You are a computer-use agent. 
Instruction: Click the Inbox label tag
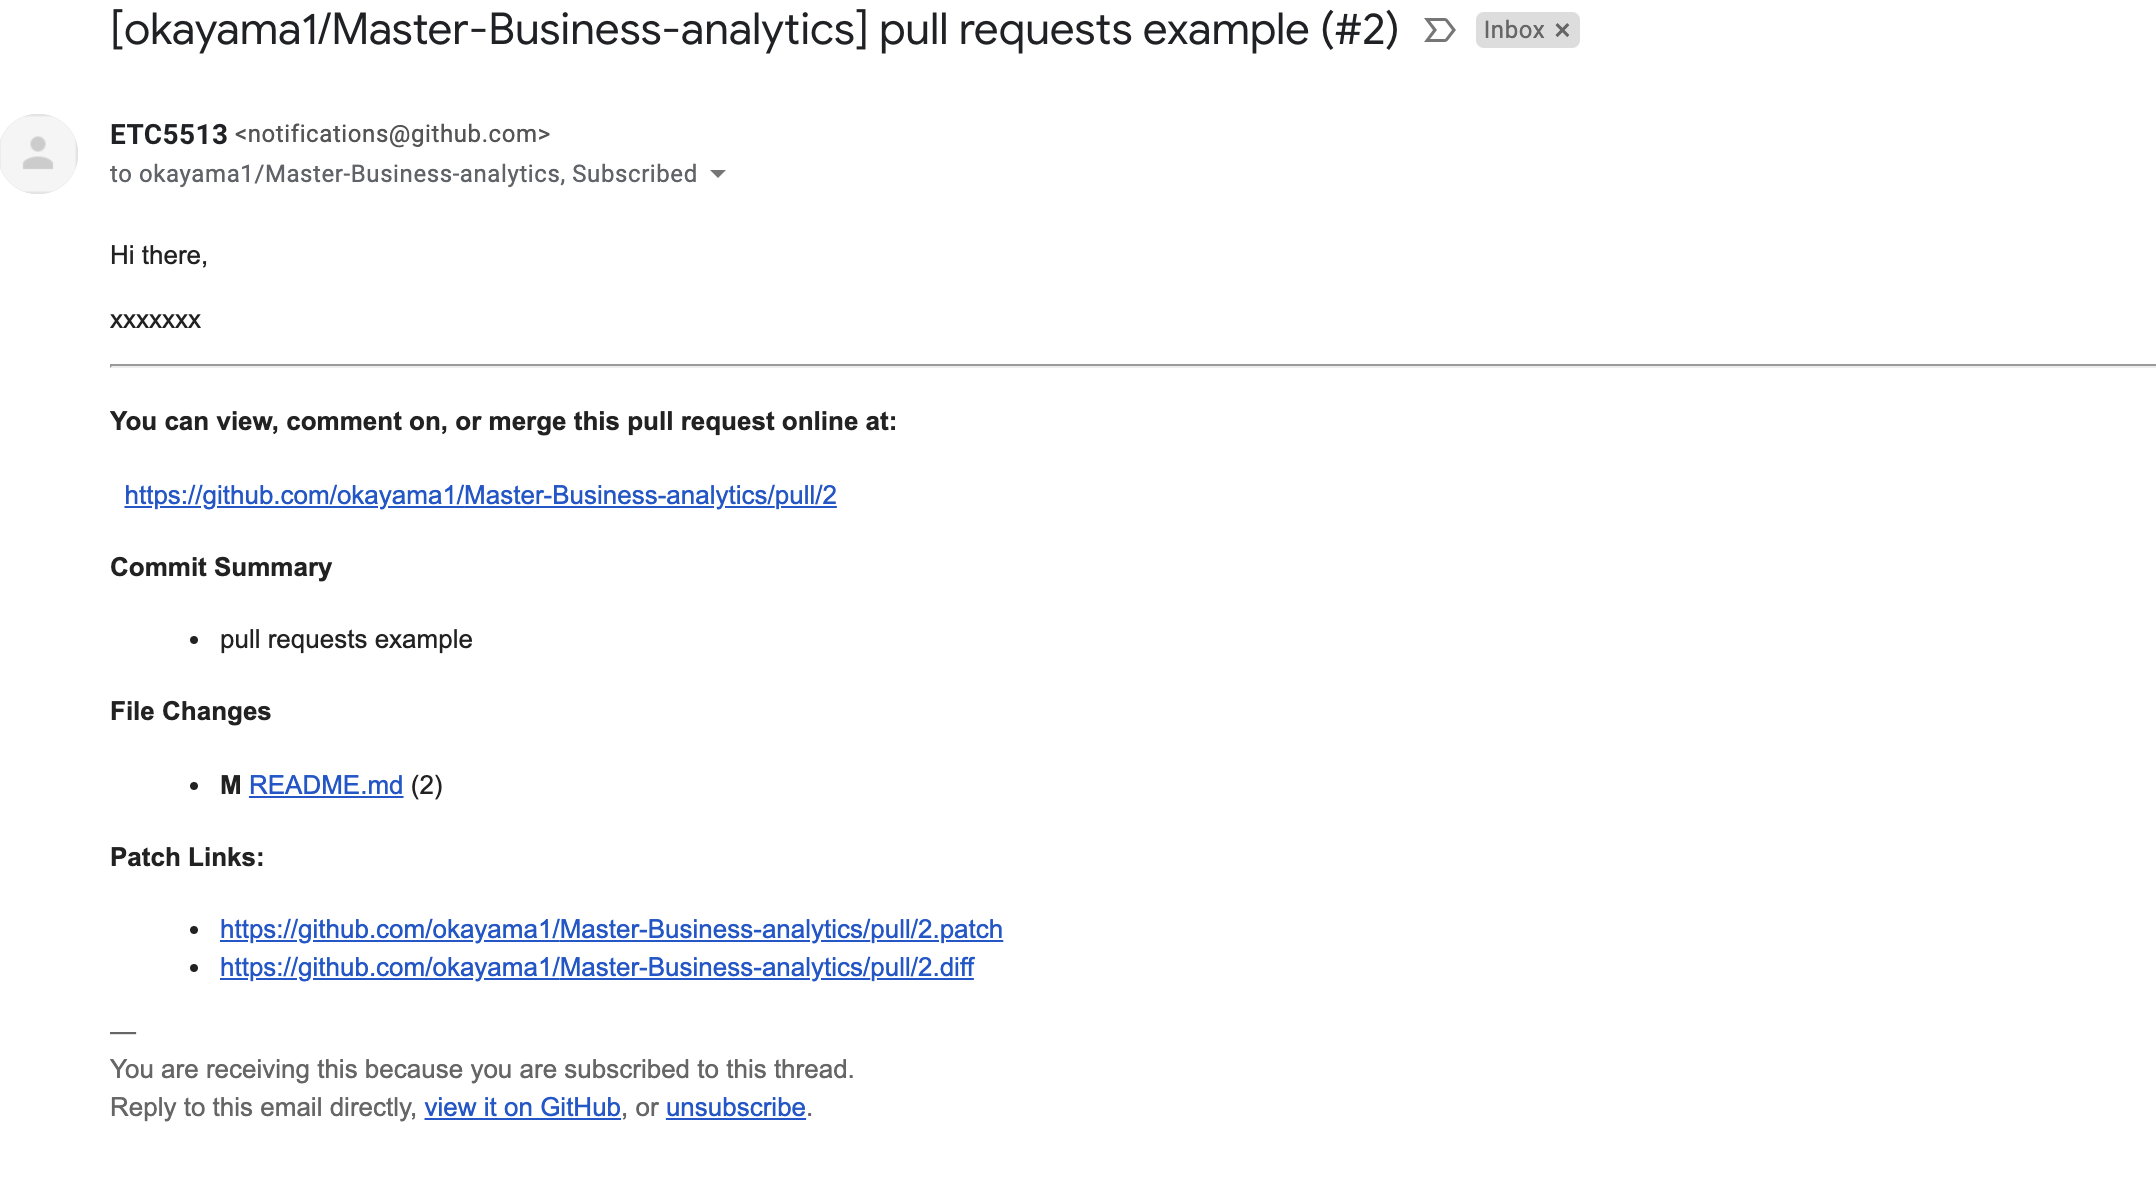[x=1513, y=31]
